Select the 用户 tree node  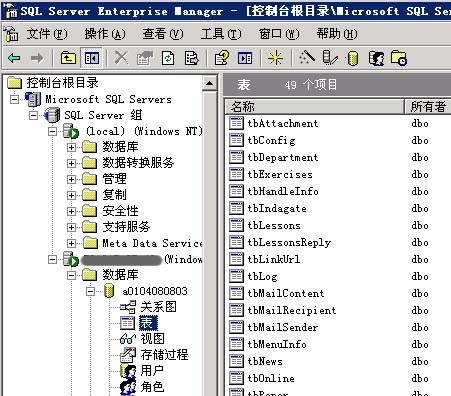pos(152,371)
